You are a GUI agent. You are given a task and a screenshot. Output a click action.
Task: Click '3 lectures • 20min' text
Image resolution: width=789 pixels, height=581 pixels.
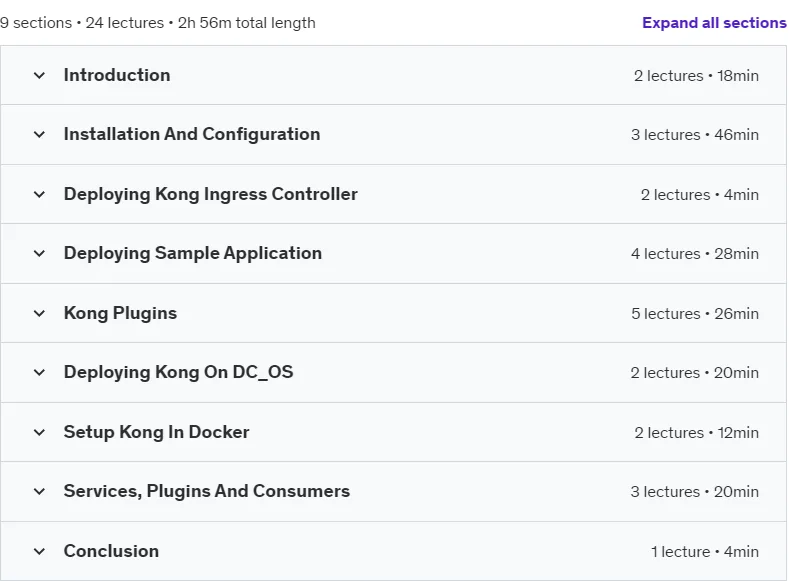[695, 492]
